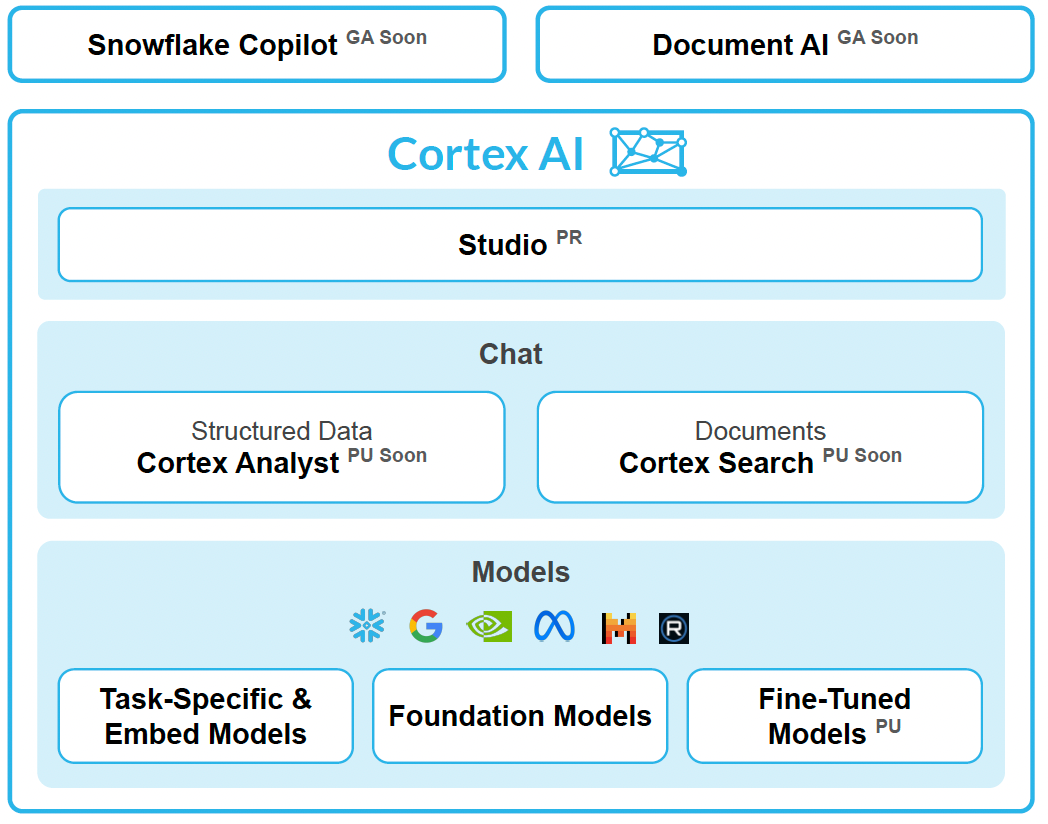This screenshot has height=824, width=1048.
Task: Click the Structured Data label
Action: [x=281, y=431]
